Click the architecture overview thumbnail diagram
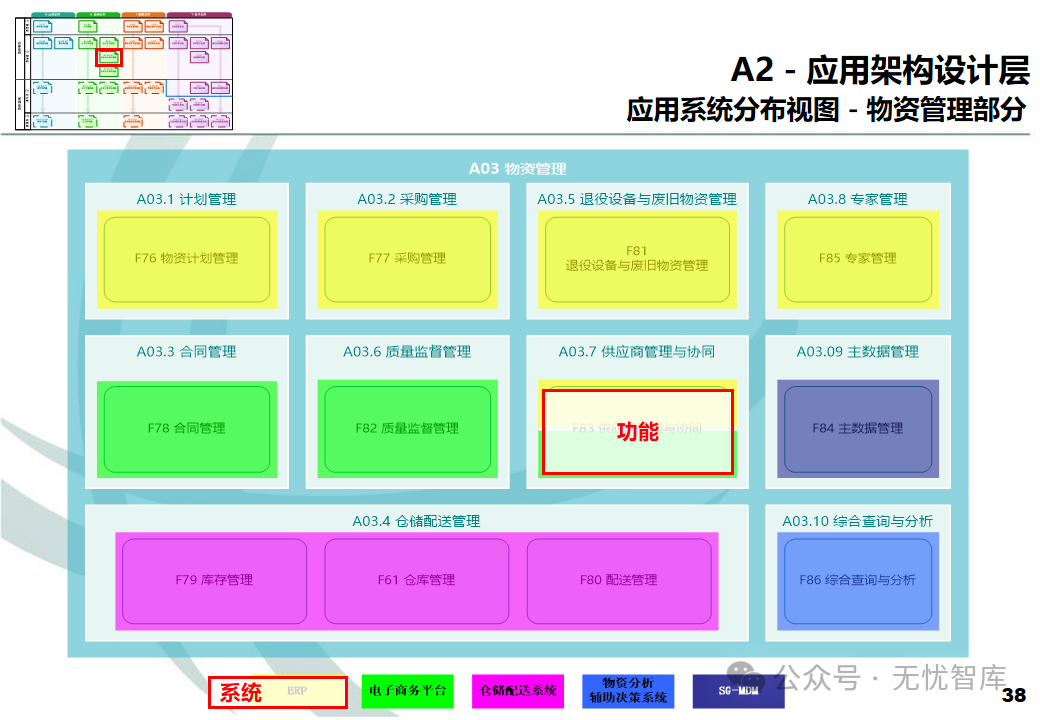The height and width of the screenshot is (720, 1040). click(x=124, y=71)
